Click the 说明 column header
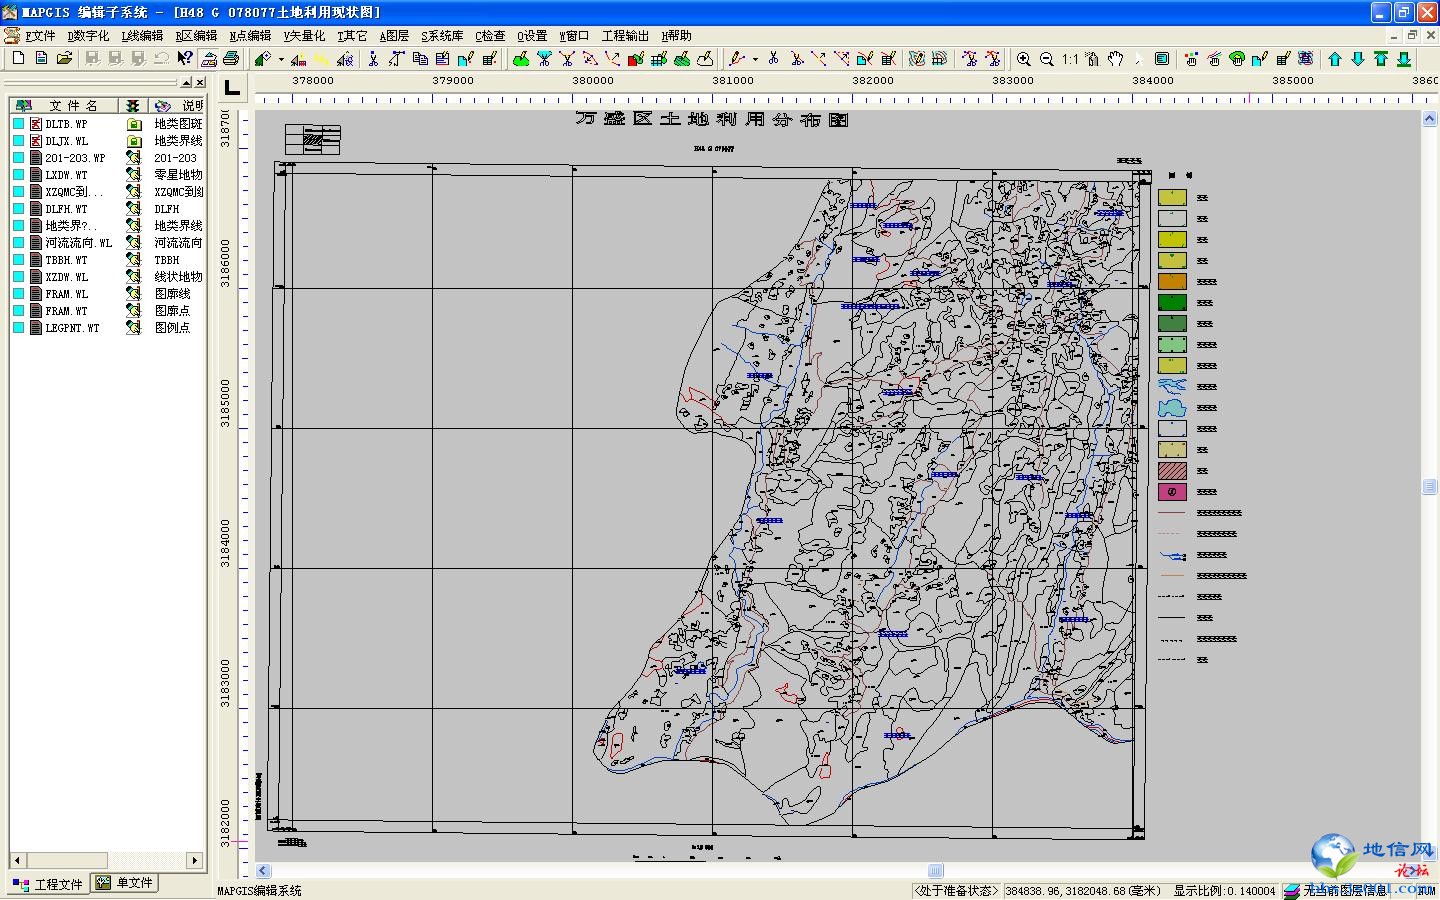Image resolution: width=1440 pixels, height=900 pixels. coord(177,105)
